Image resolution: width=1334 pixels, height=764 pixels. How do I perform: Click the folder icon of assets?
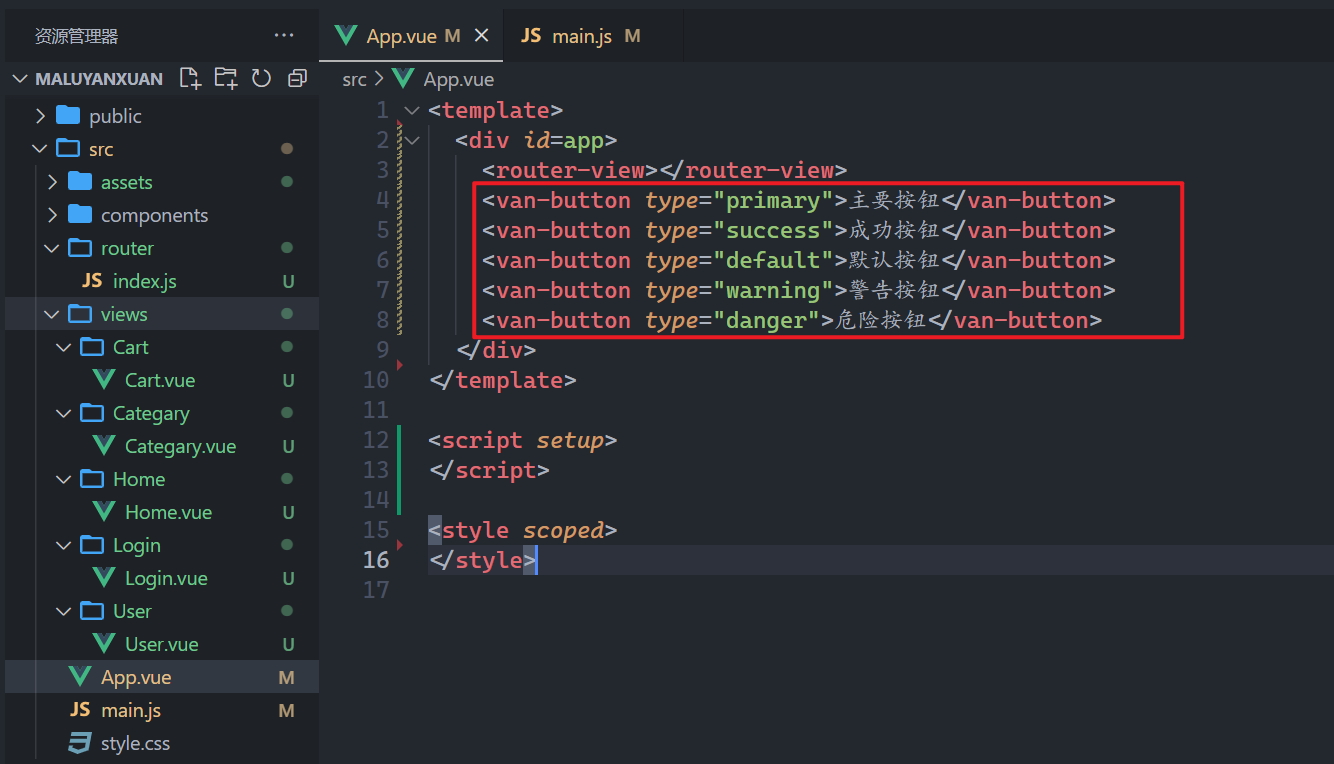[80, 181]
